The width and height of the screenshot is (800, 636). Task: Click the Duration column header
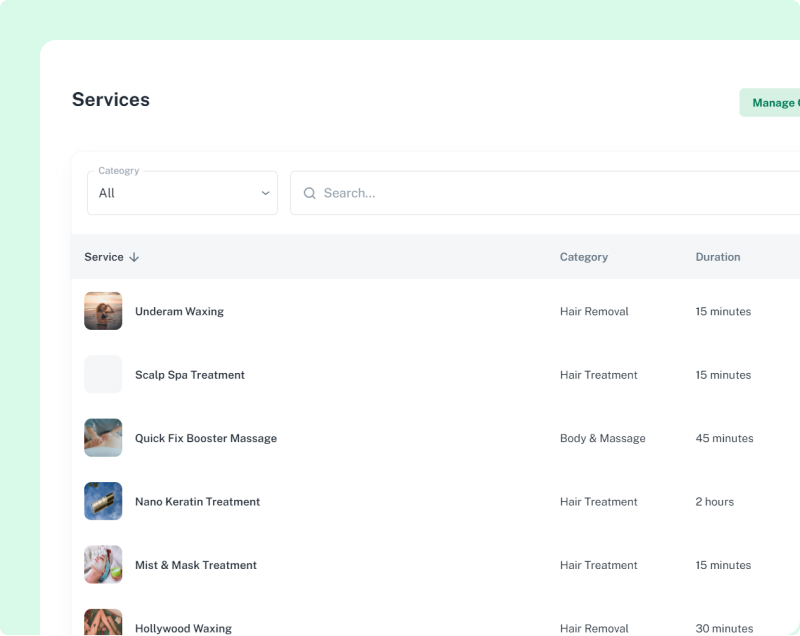[718, 257]
